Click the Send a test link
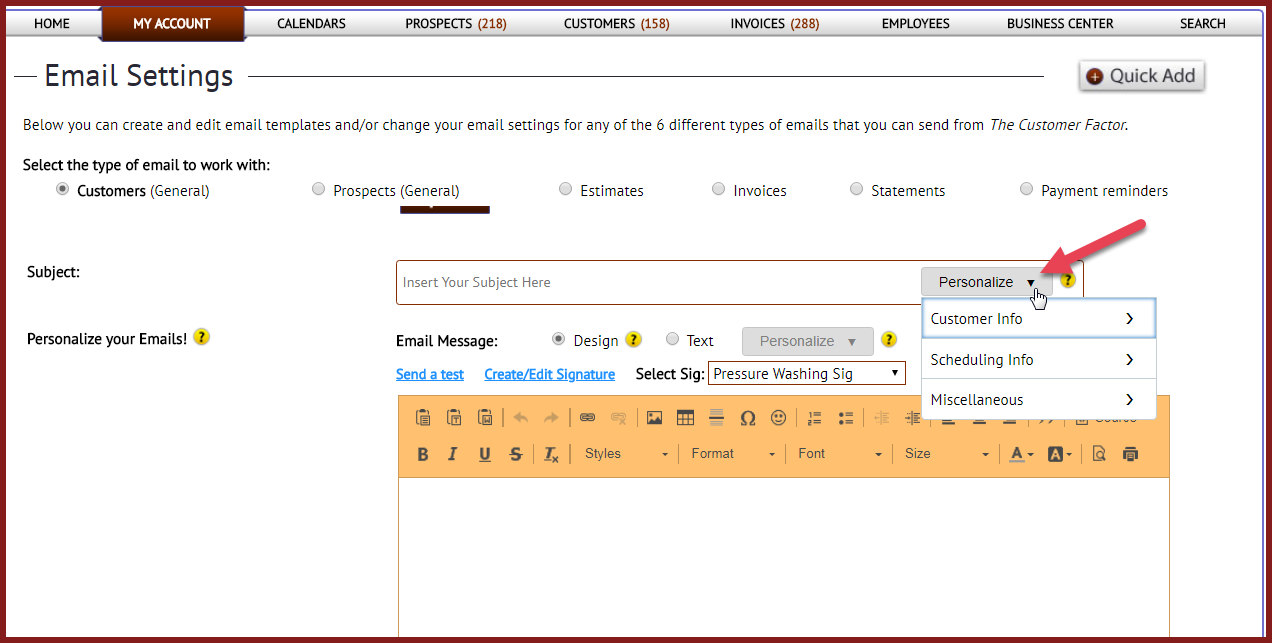Screen dimensions: 1272x643 click(430, 374)
